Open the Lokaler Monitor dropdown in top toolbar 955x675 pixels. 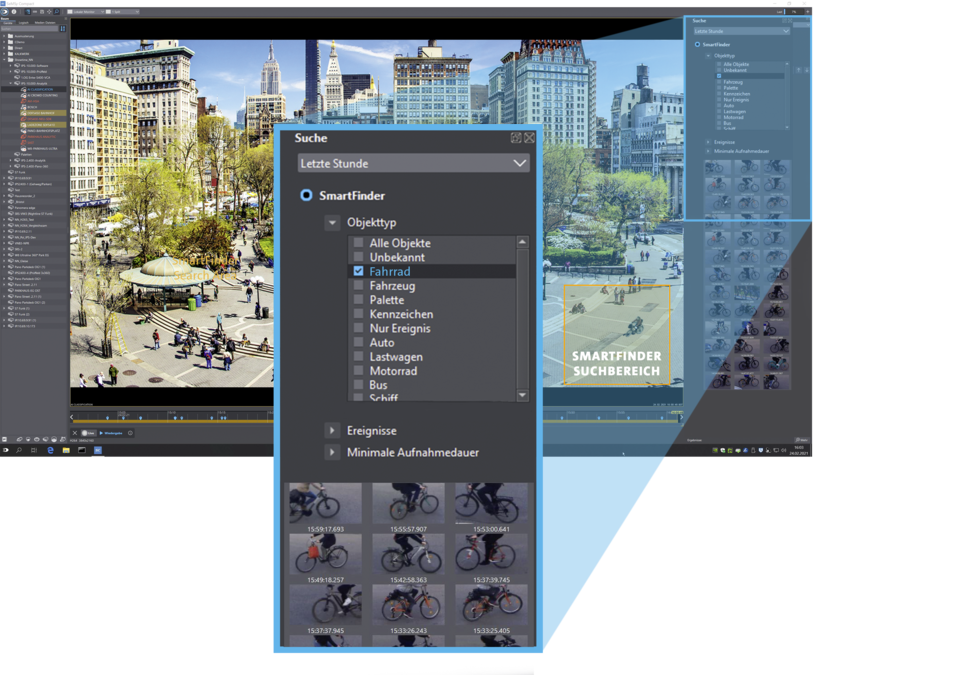pos(86,12)
